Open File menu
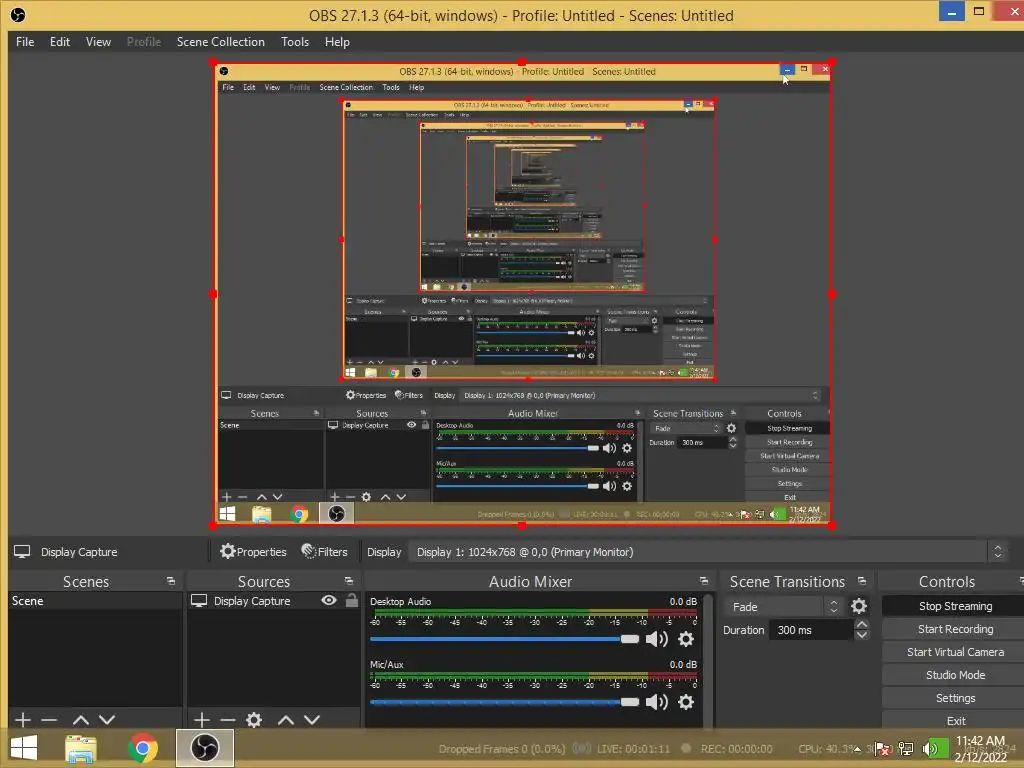Image resolution: width=1024 pixels, height=768 pixels. (25, 42)
